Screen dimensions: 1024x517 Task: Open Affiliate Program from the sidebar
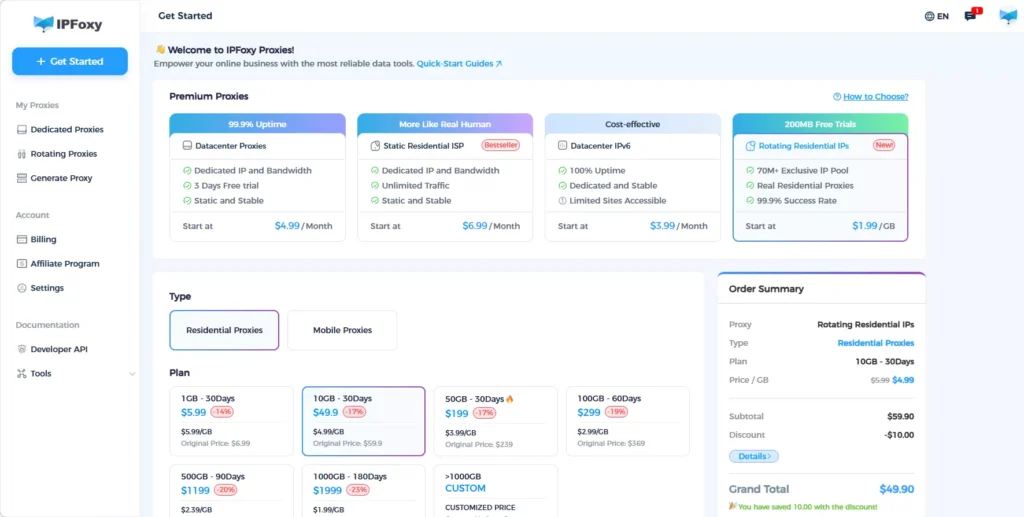64,264
